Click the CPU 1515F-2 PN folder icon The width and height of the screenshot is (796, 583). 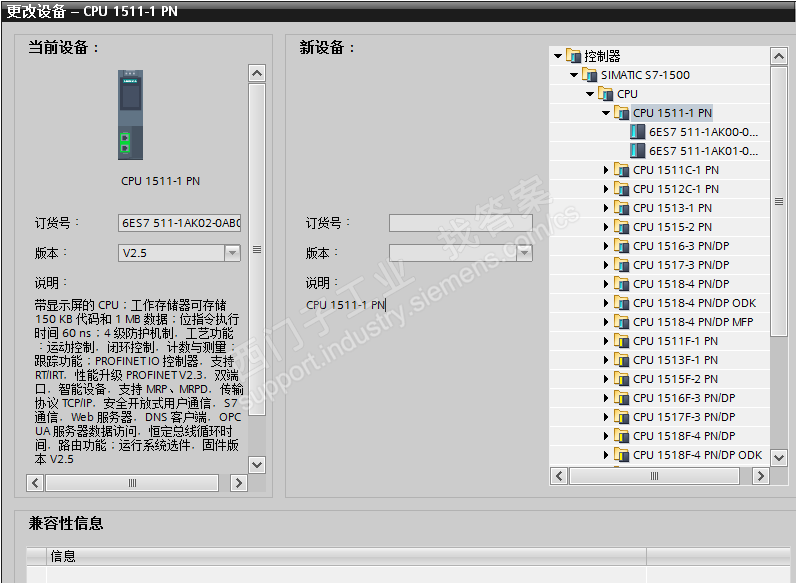[622, 379]
